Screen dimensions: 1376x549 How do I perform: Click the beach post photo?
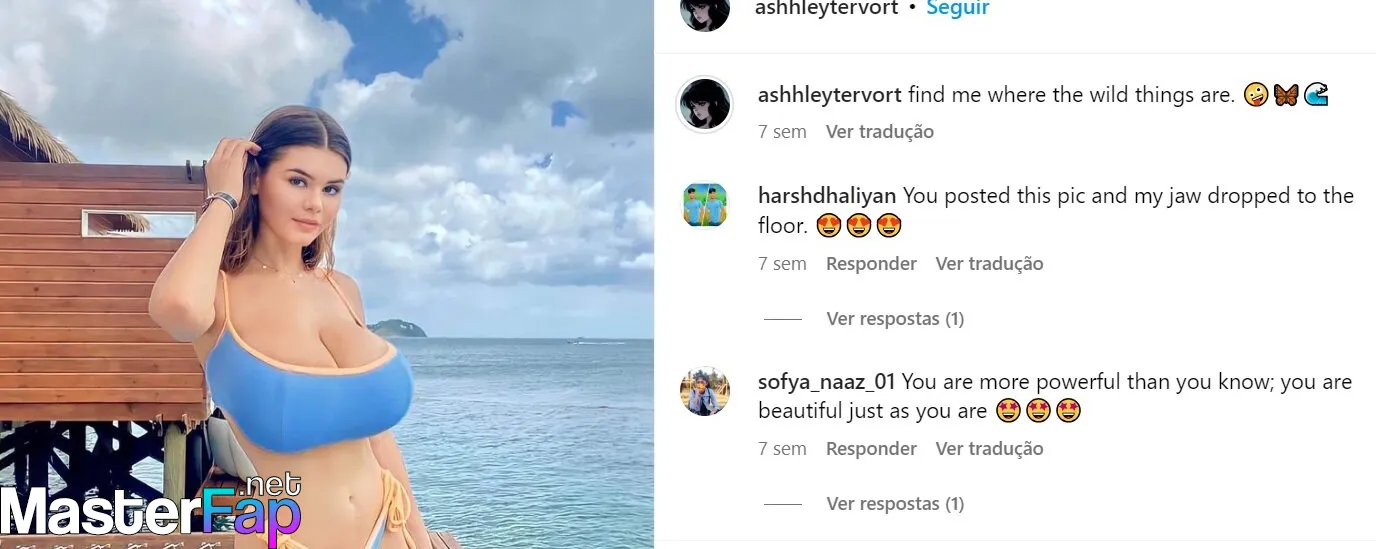coord(327,274)
